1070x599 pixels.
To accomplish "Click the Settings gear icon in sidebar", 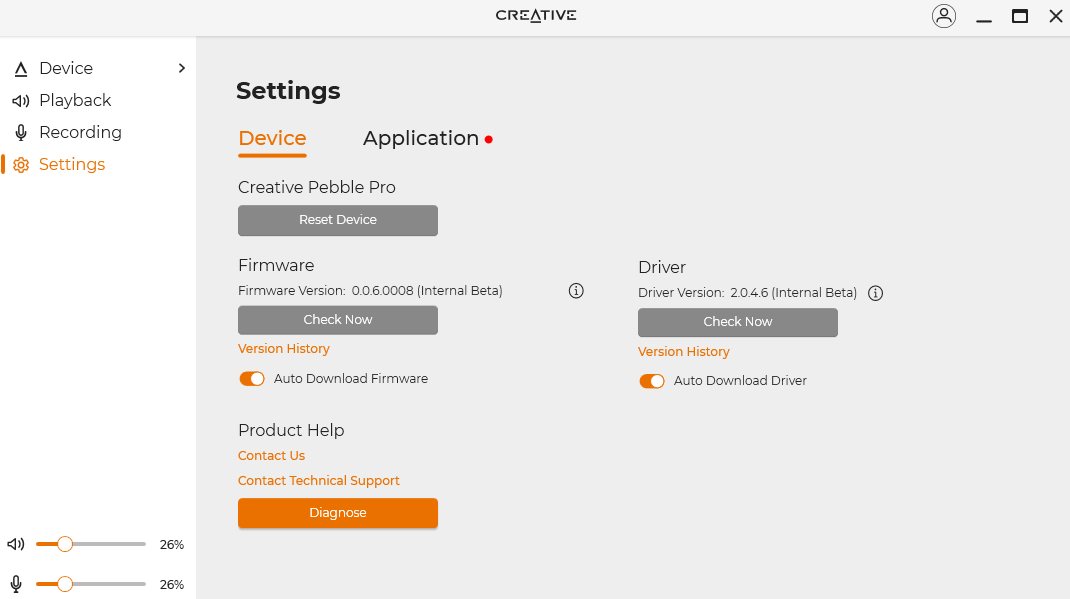I will [21, 165].
